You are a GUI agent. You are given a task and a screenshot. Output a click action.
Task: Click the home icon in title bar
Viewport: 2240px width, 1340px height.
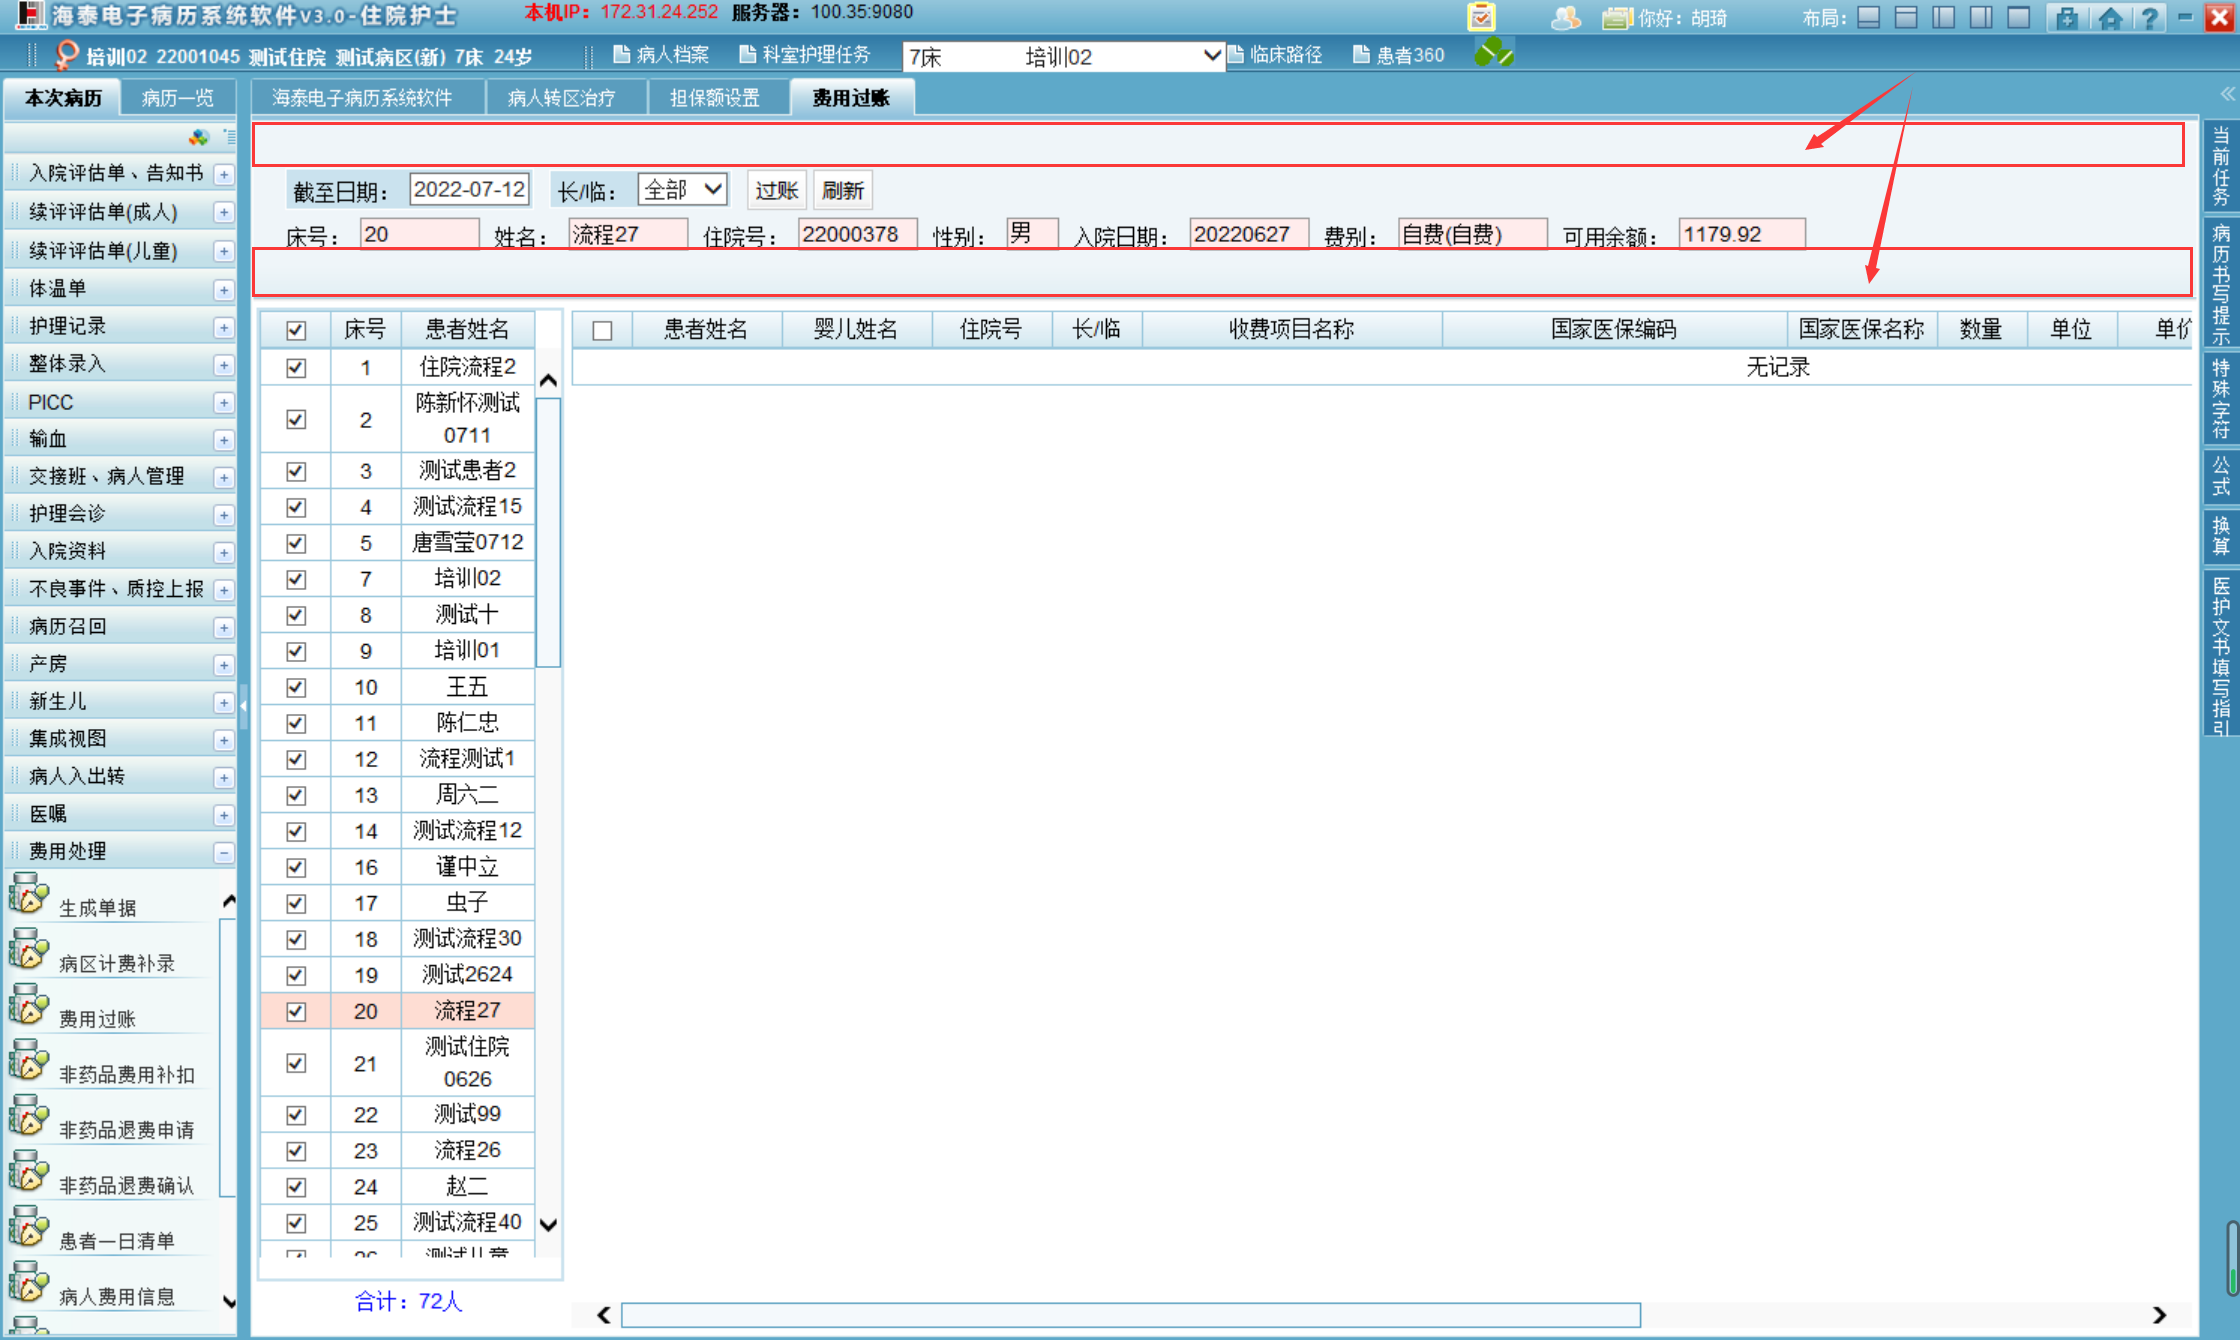tap(2110, 17)
